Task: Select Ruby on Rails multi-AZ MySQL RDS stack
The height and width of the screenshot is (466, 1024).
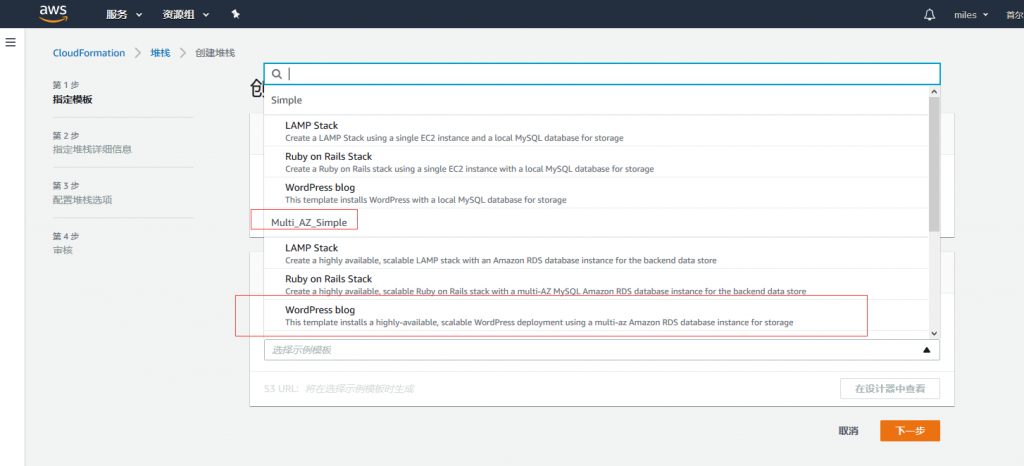Action: pyautogui.click(x=596, y=285)
